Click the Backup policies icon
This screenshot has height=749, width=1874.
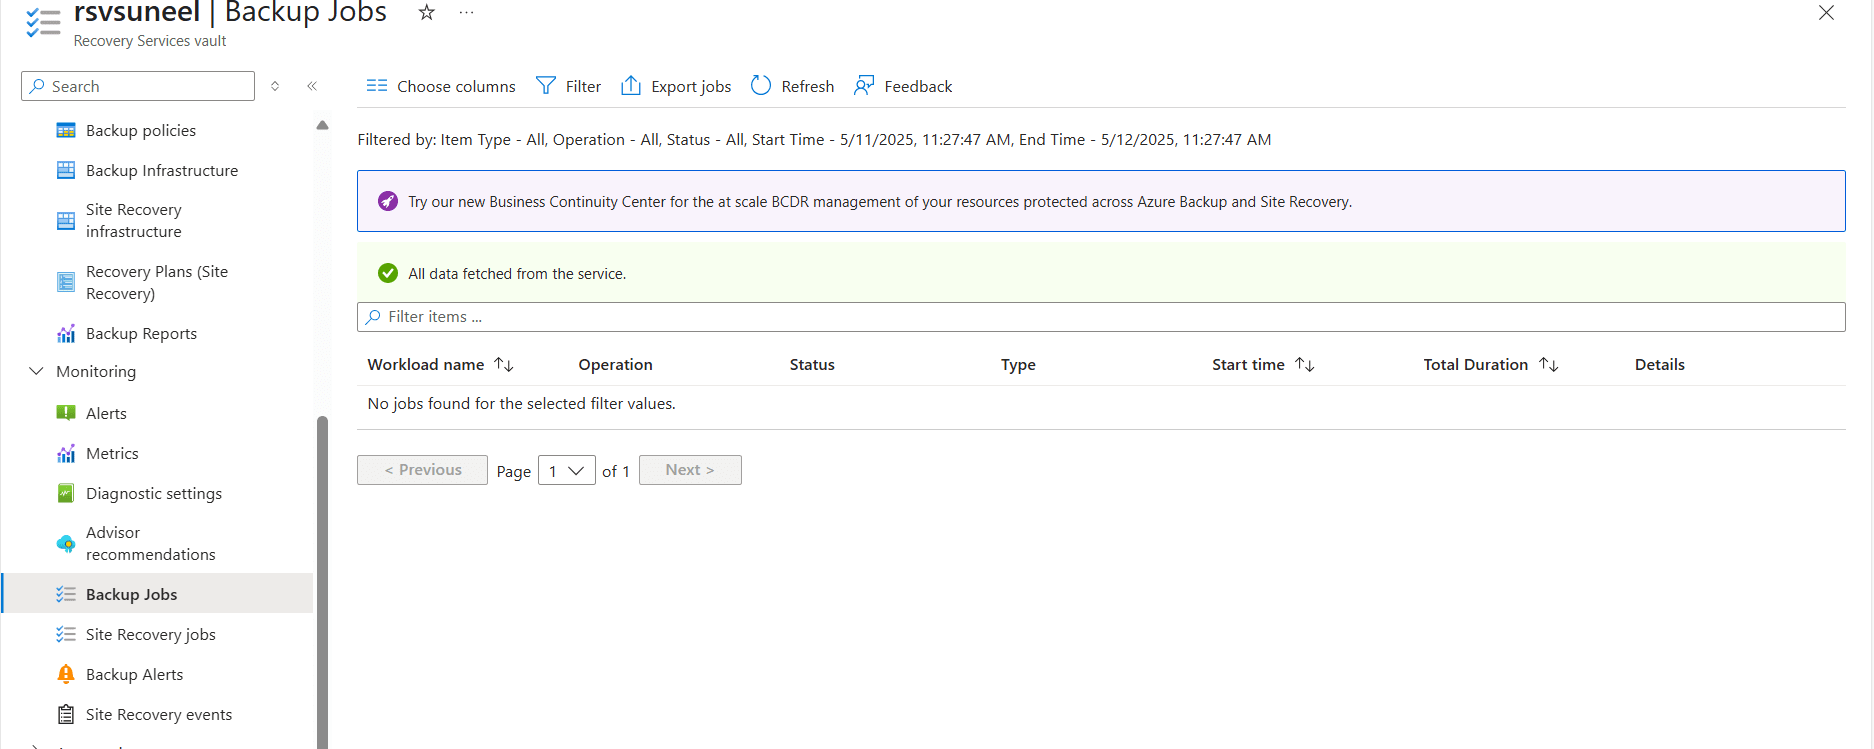pos(66,131)
